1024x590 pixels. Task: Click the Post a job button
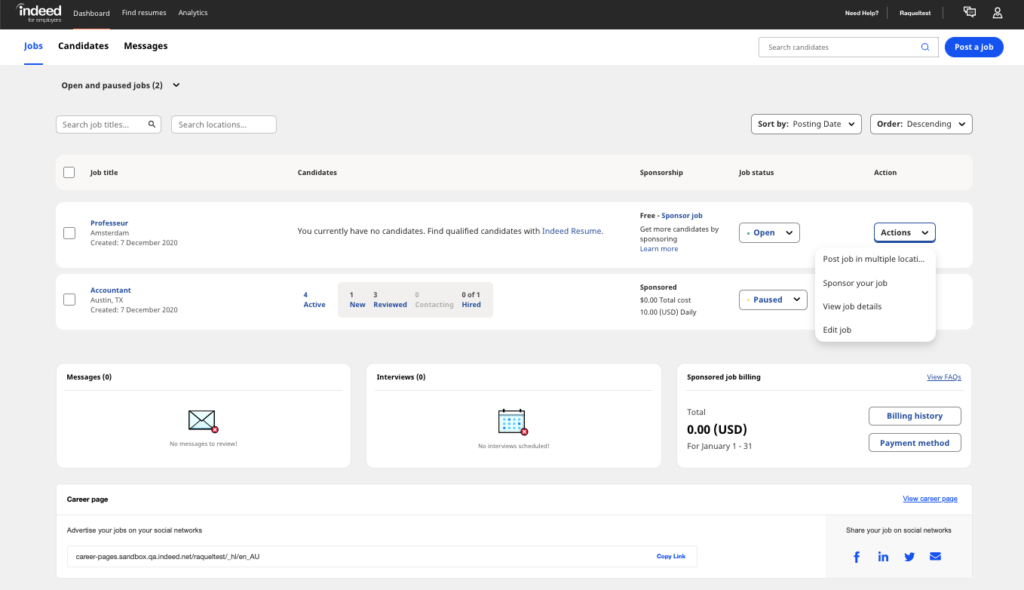pos(973,46)
